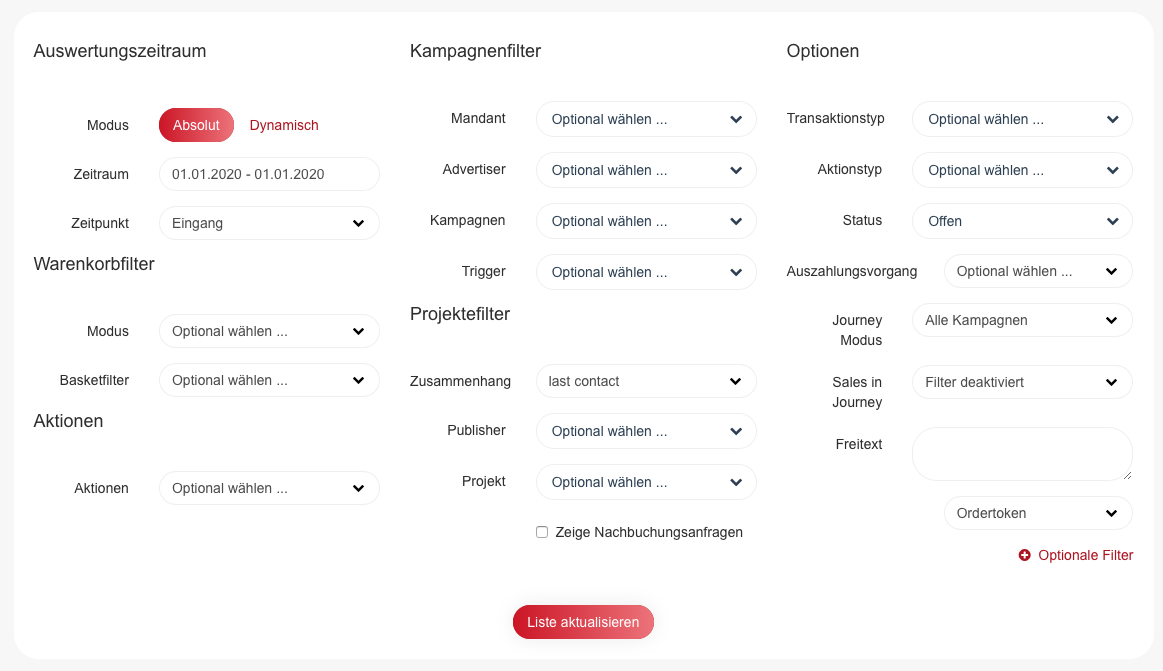Click the chevron icon in Sales in Journey field

(1111, 383)
